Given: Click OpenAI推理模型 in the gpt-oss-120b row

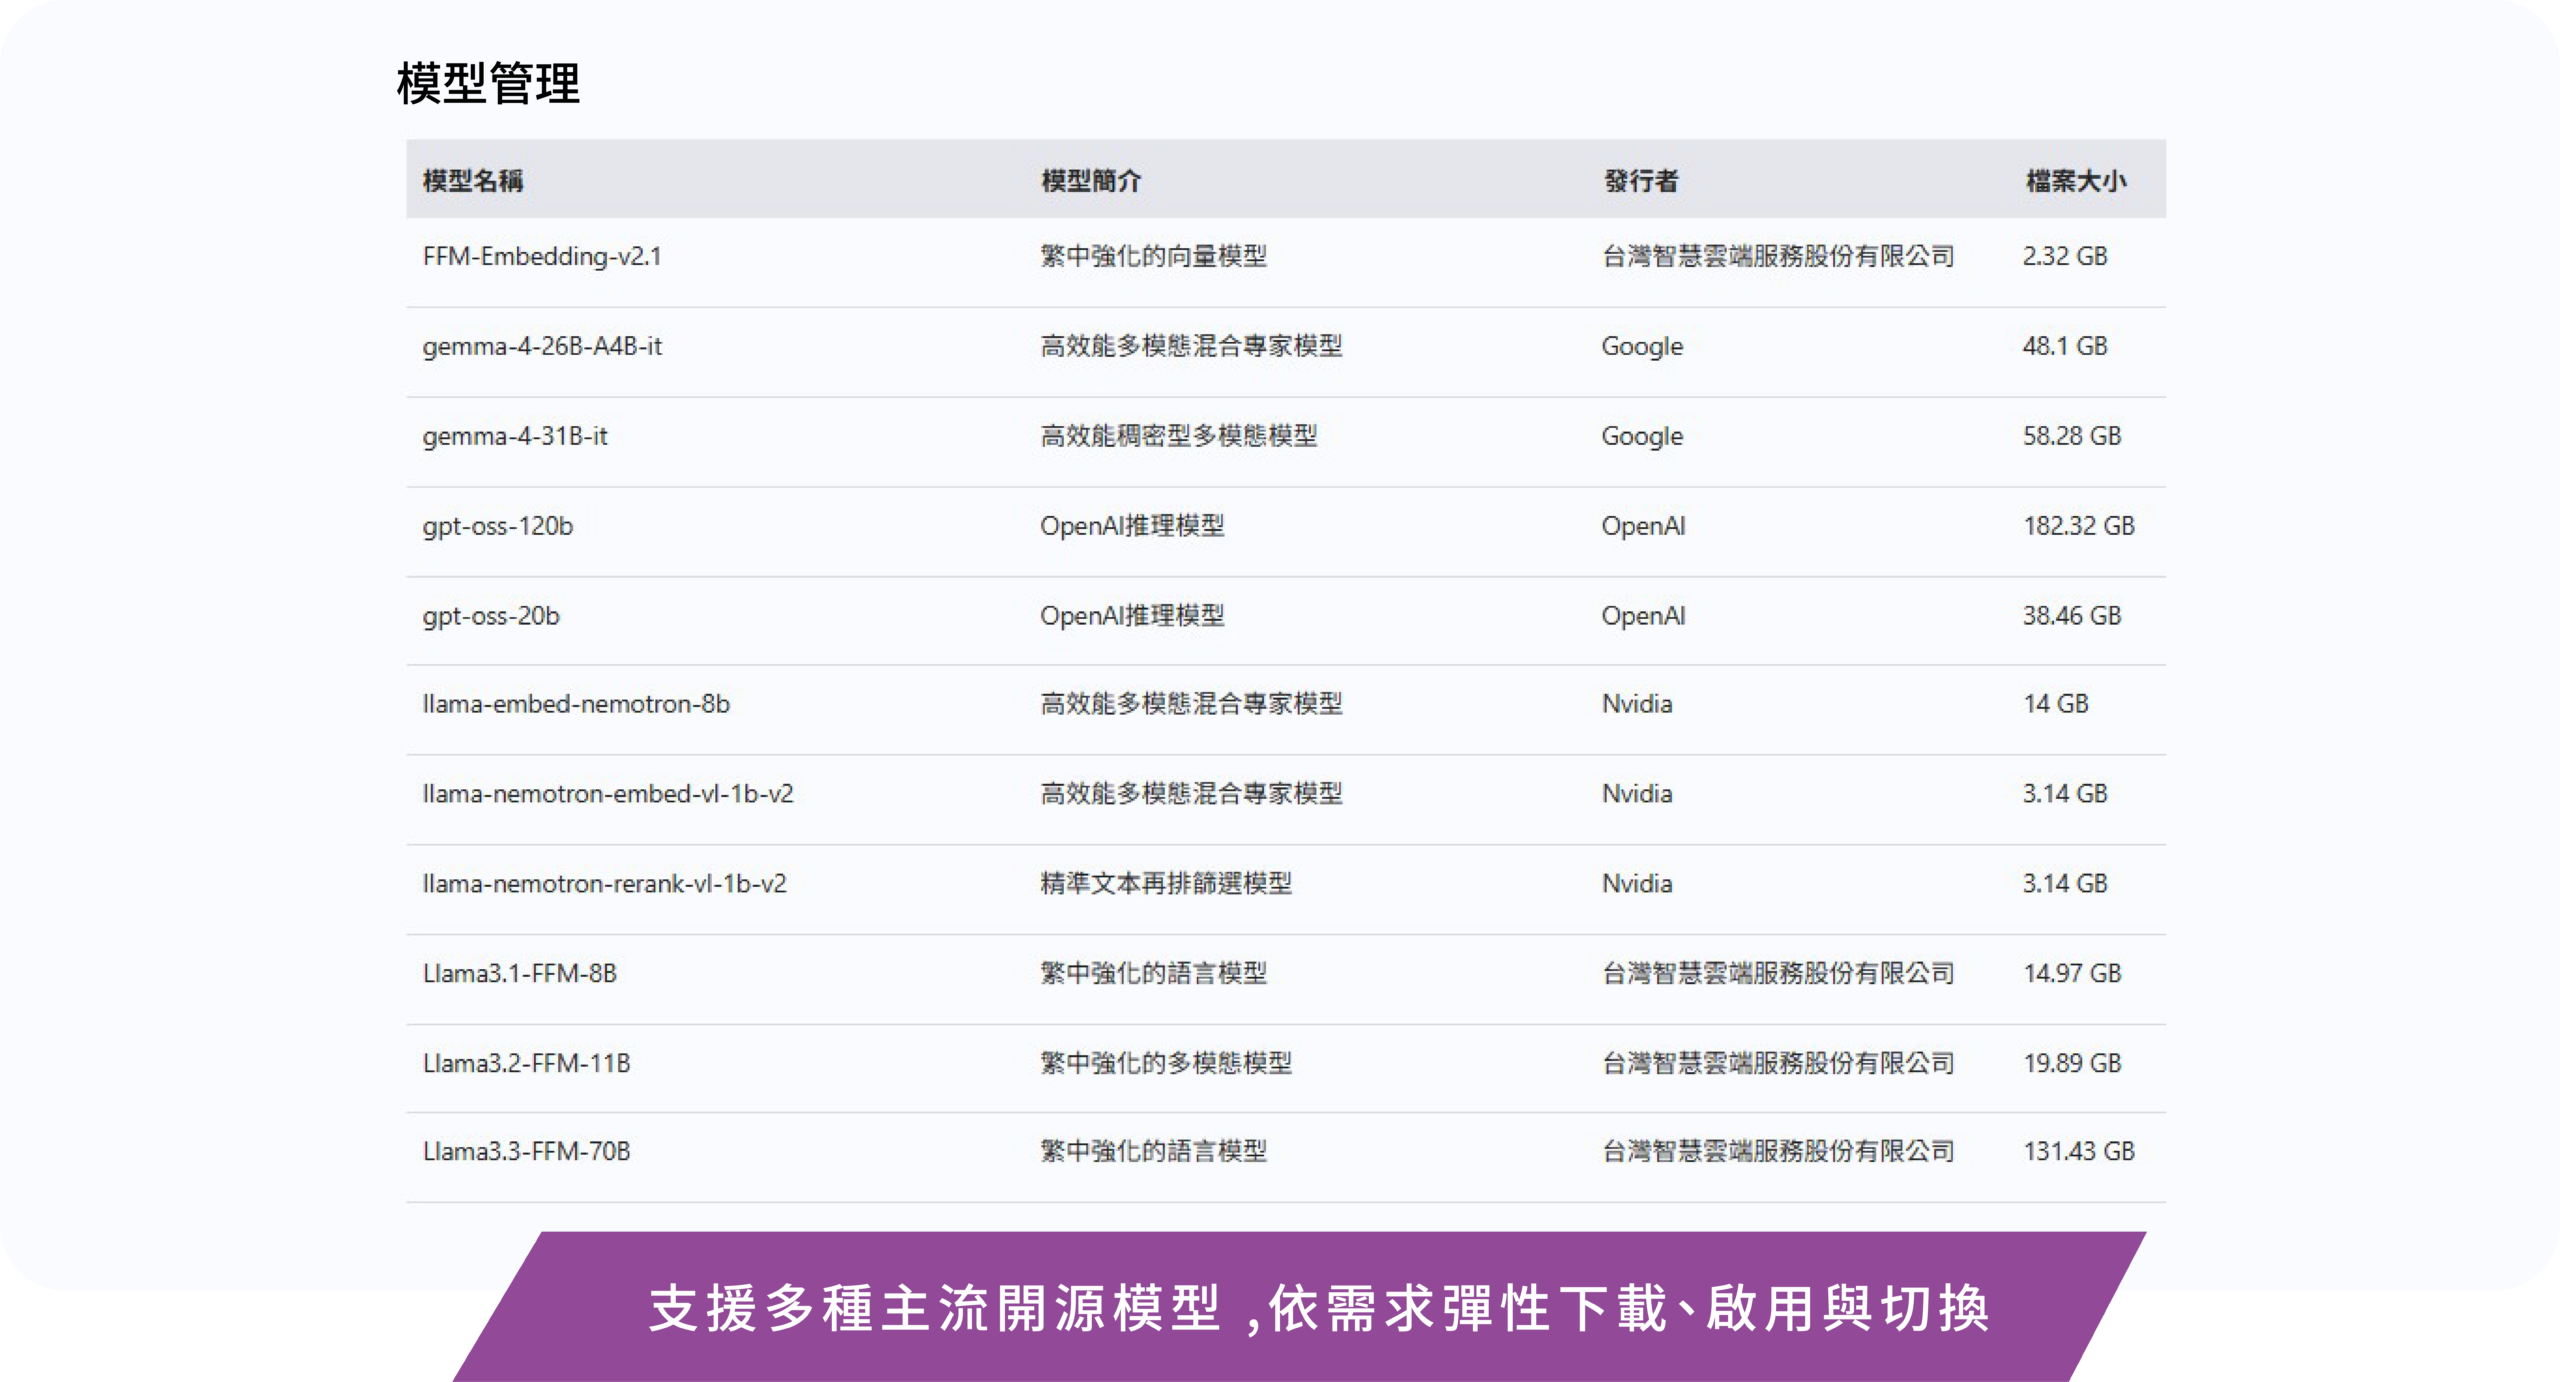Looking at the screenshot, I should click(1132, 526).
